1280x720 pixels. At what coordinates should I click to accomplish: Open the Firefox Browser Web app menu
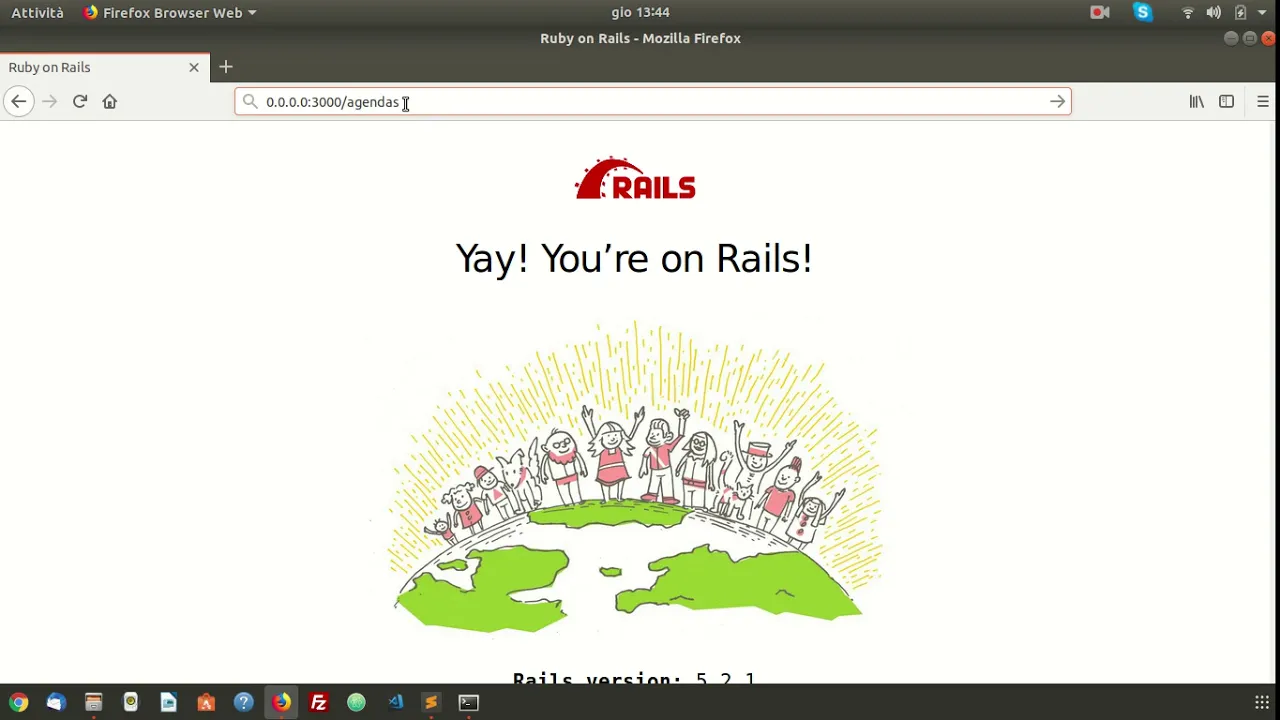coord(169,12)
